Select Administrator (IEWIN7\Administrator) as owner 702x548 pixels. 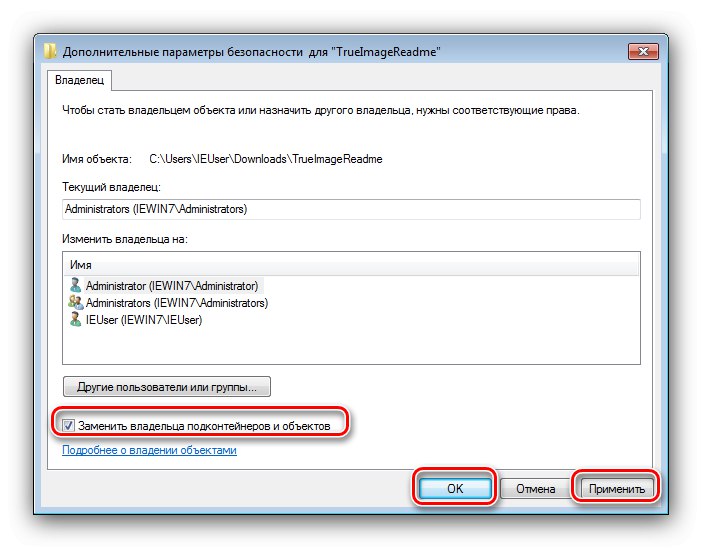pyautogui.click(x=172, y=286)
